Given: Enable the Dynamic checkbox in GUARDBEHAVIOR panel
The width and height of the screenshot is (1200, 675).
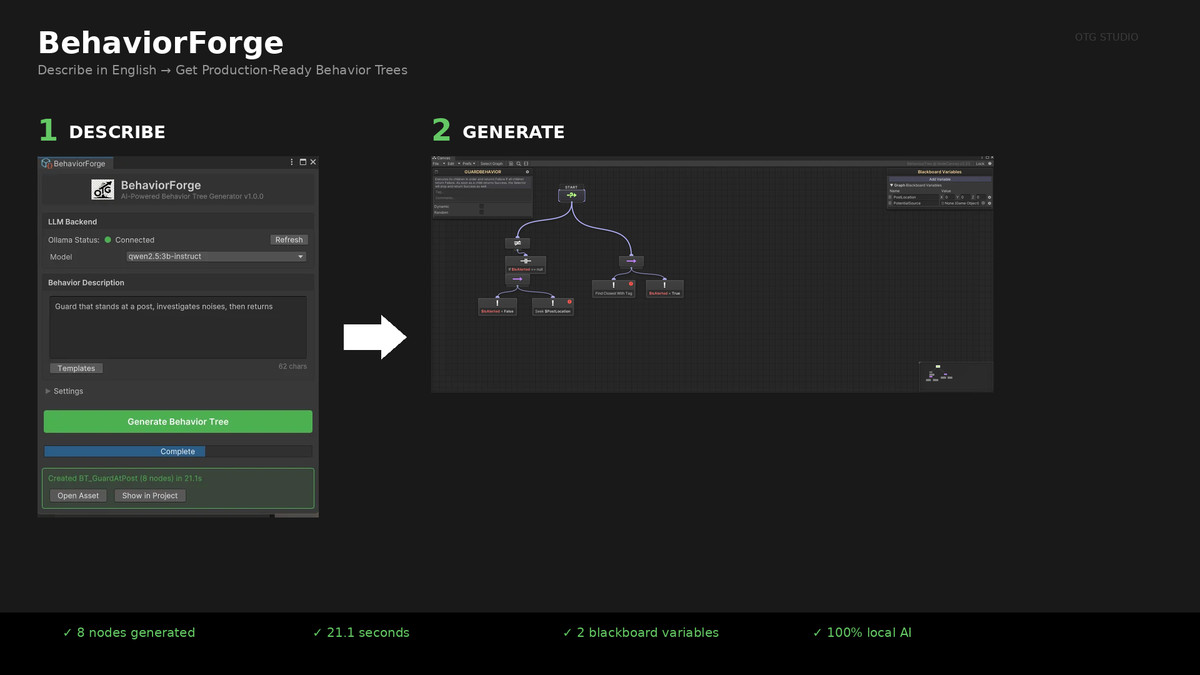Looking at the screenshot, I should [481, 206].
